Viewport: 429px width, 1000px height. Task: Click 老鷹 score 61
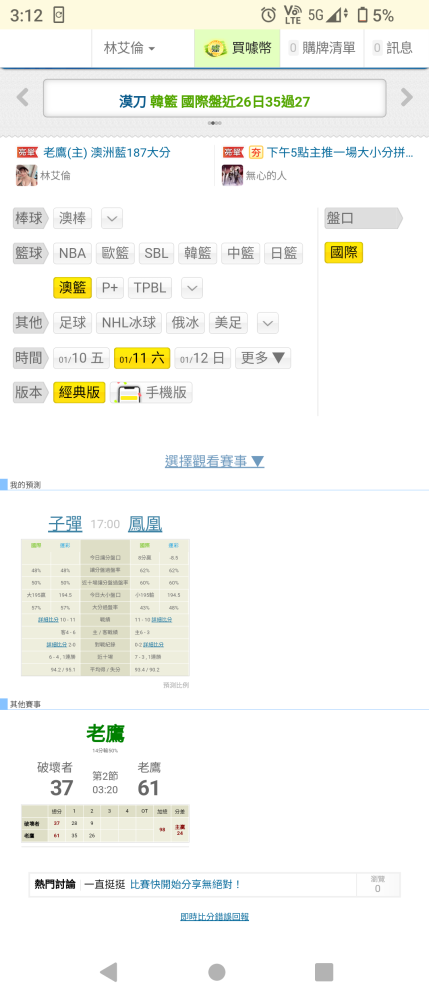tap(149, 788)
